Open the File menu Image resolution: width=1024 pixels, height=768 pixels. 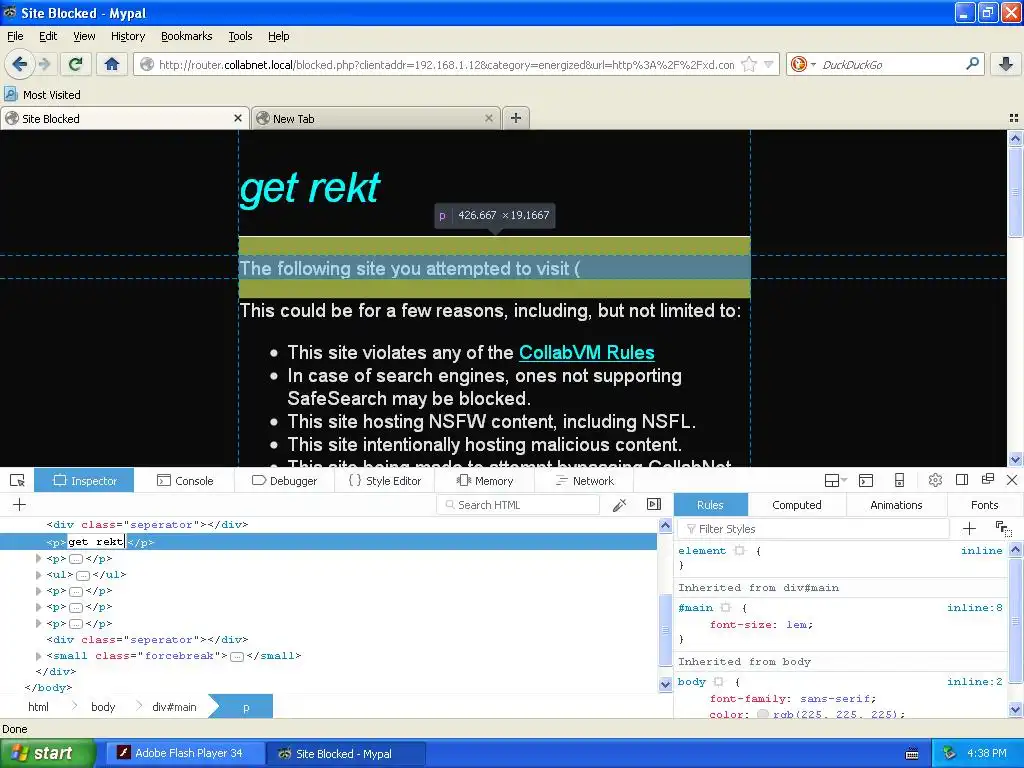15,36
